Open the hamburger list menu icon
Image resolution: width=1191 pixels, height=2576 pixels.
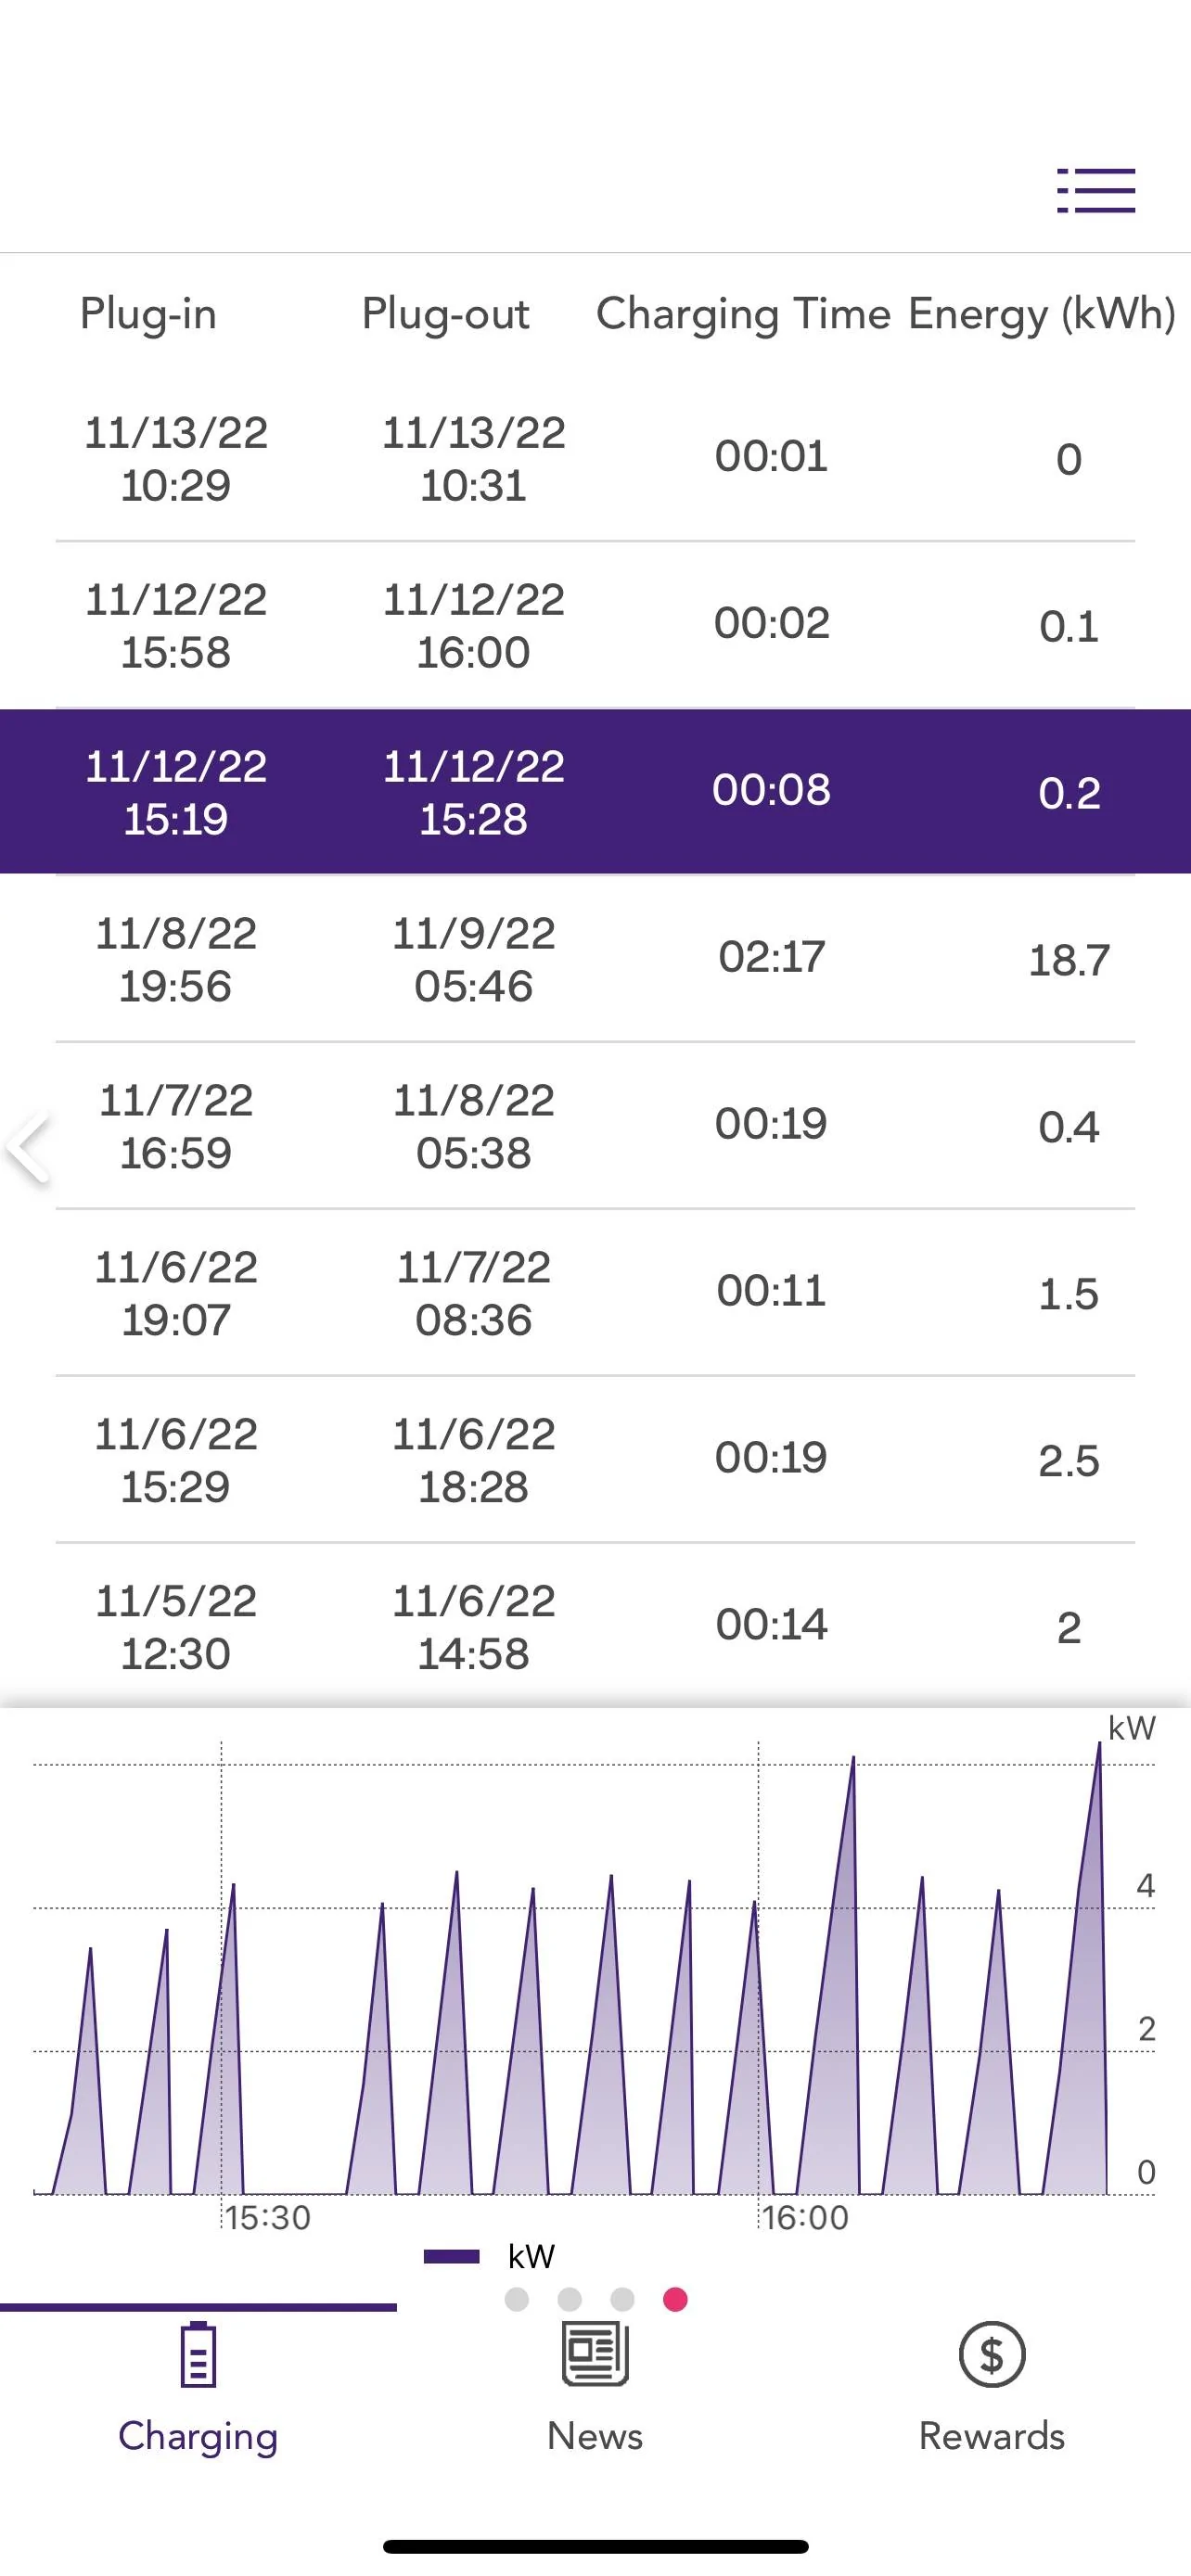(x=1096, y=190)
